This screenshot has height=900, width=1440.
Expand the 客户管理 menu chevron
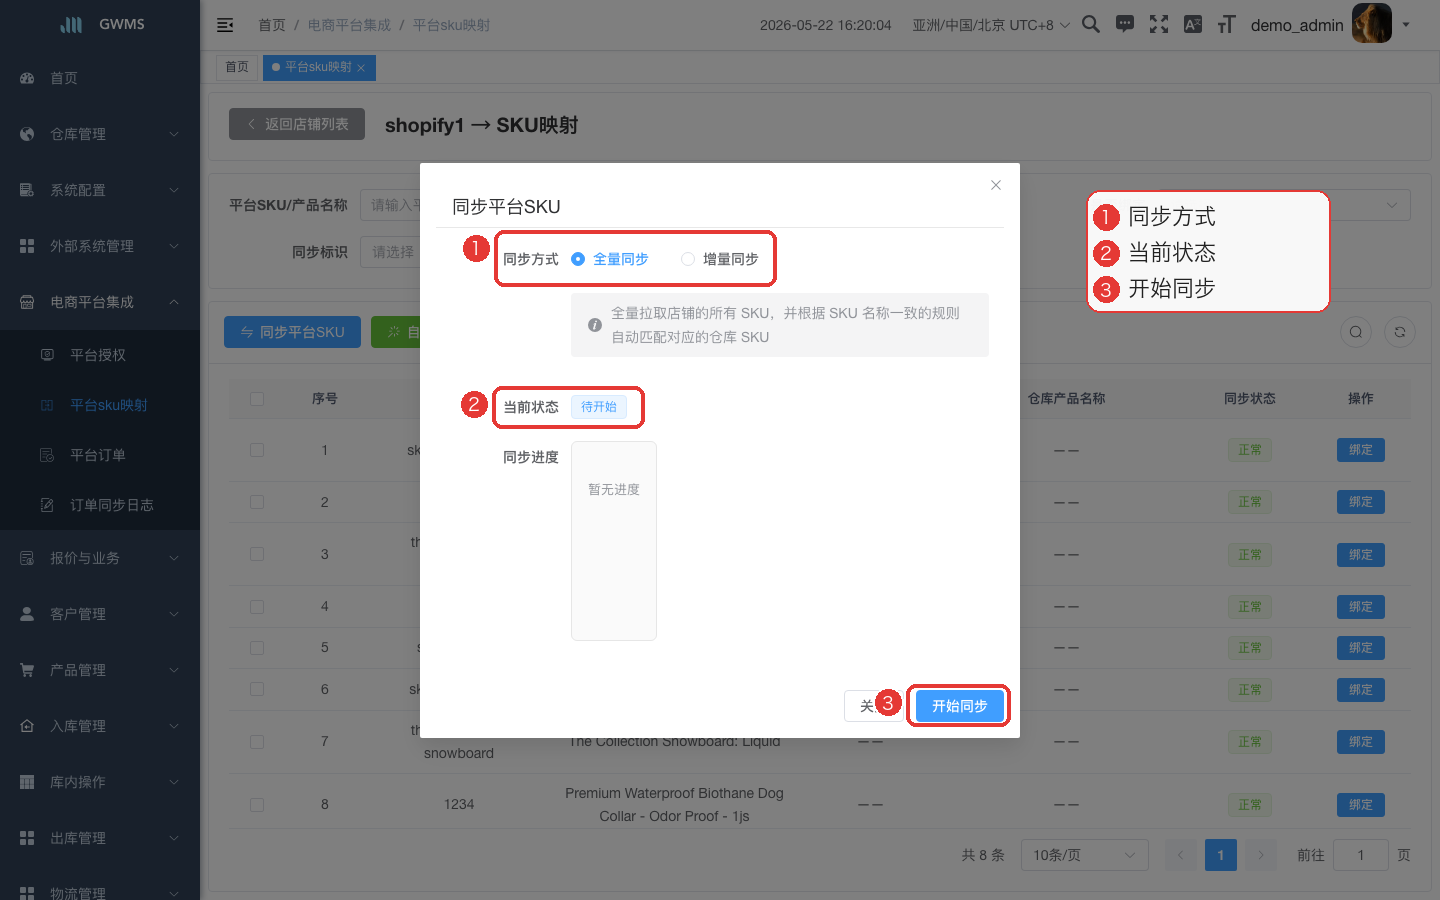point(174,614)
